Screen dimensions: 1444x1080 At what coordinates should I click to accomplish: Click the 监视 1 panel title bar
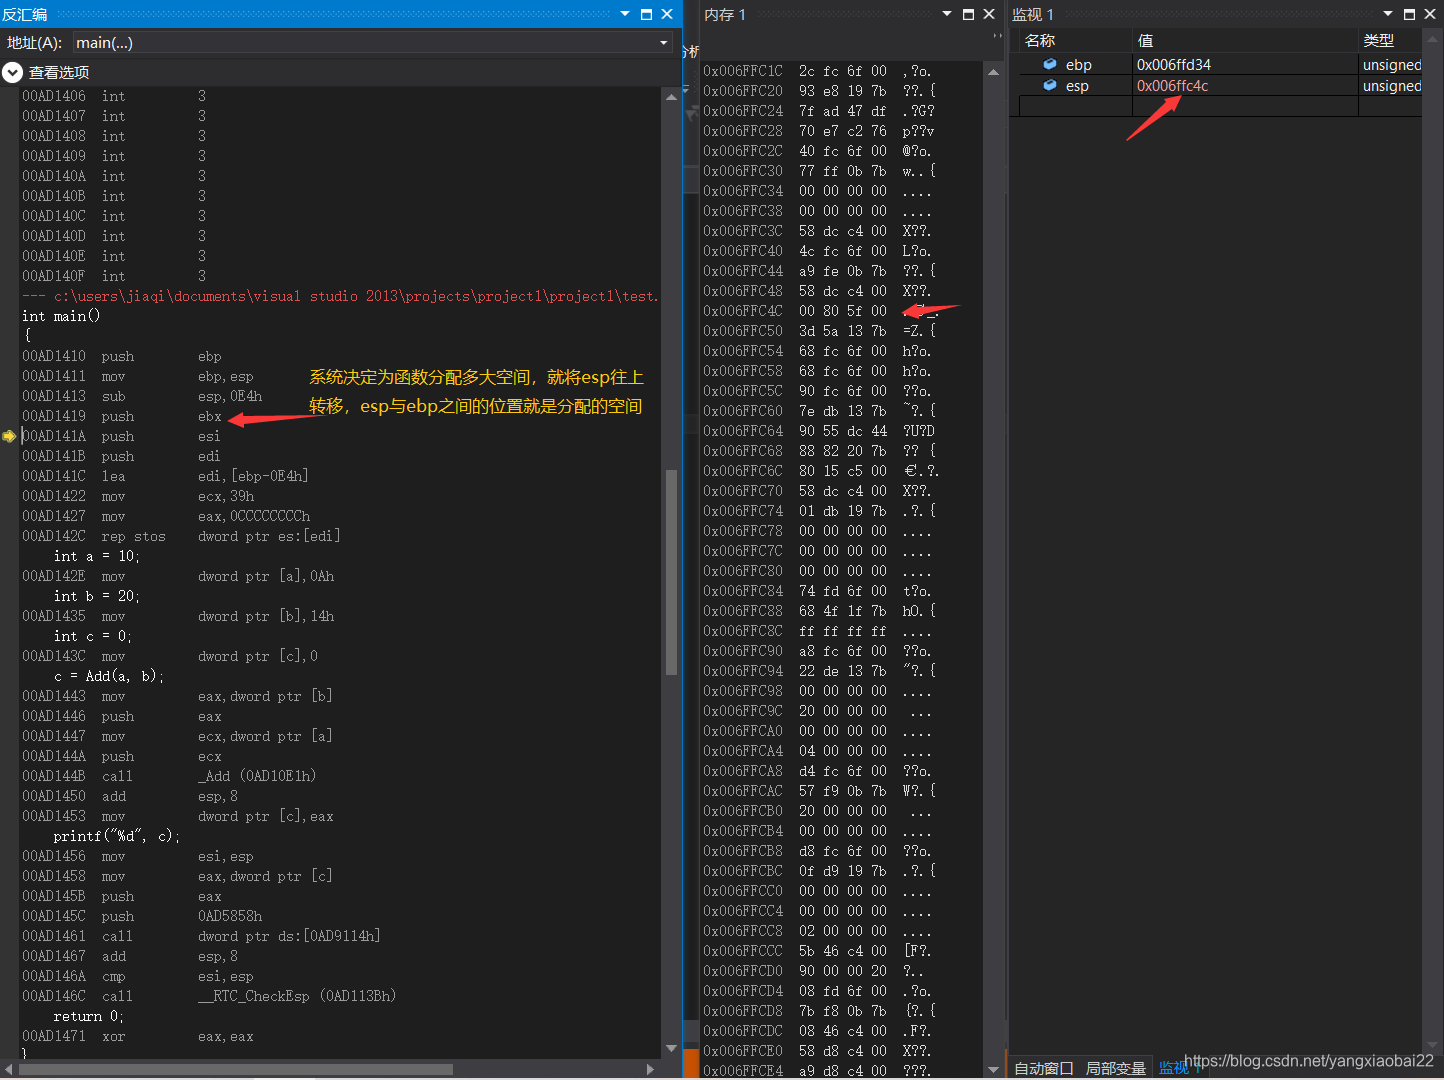pos(1033,14)
